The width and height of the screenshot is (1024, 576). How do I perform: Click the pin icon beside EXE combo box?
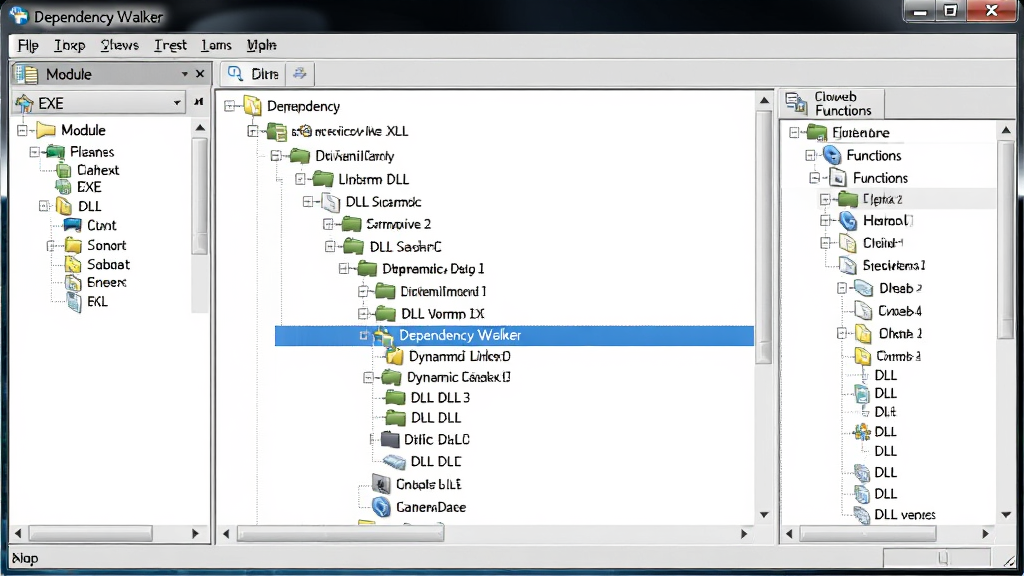pyautogui.click(x=199, y=102)
